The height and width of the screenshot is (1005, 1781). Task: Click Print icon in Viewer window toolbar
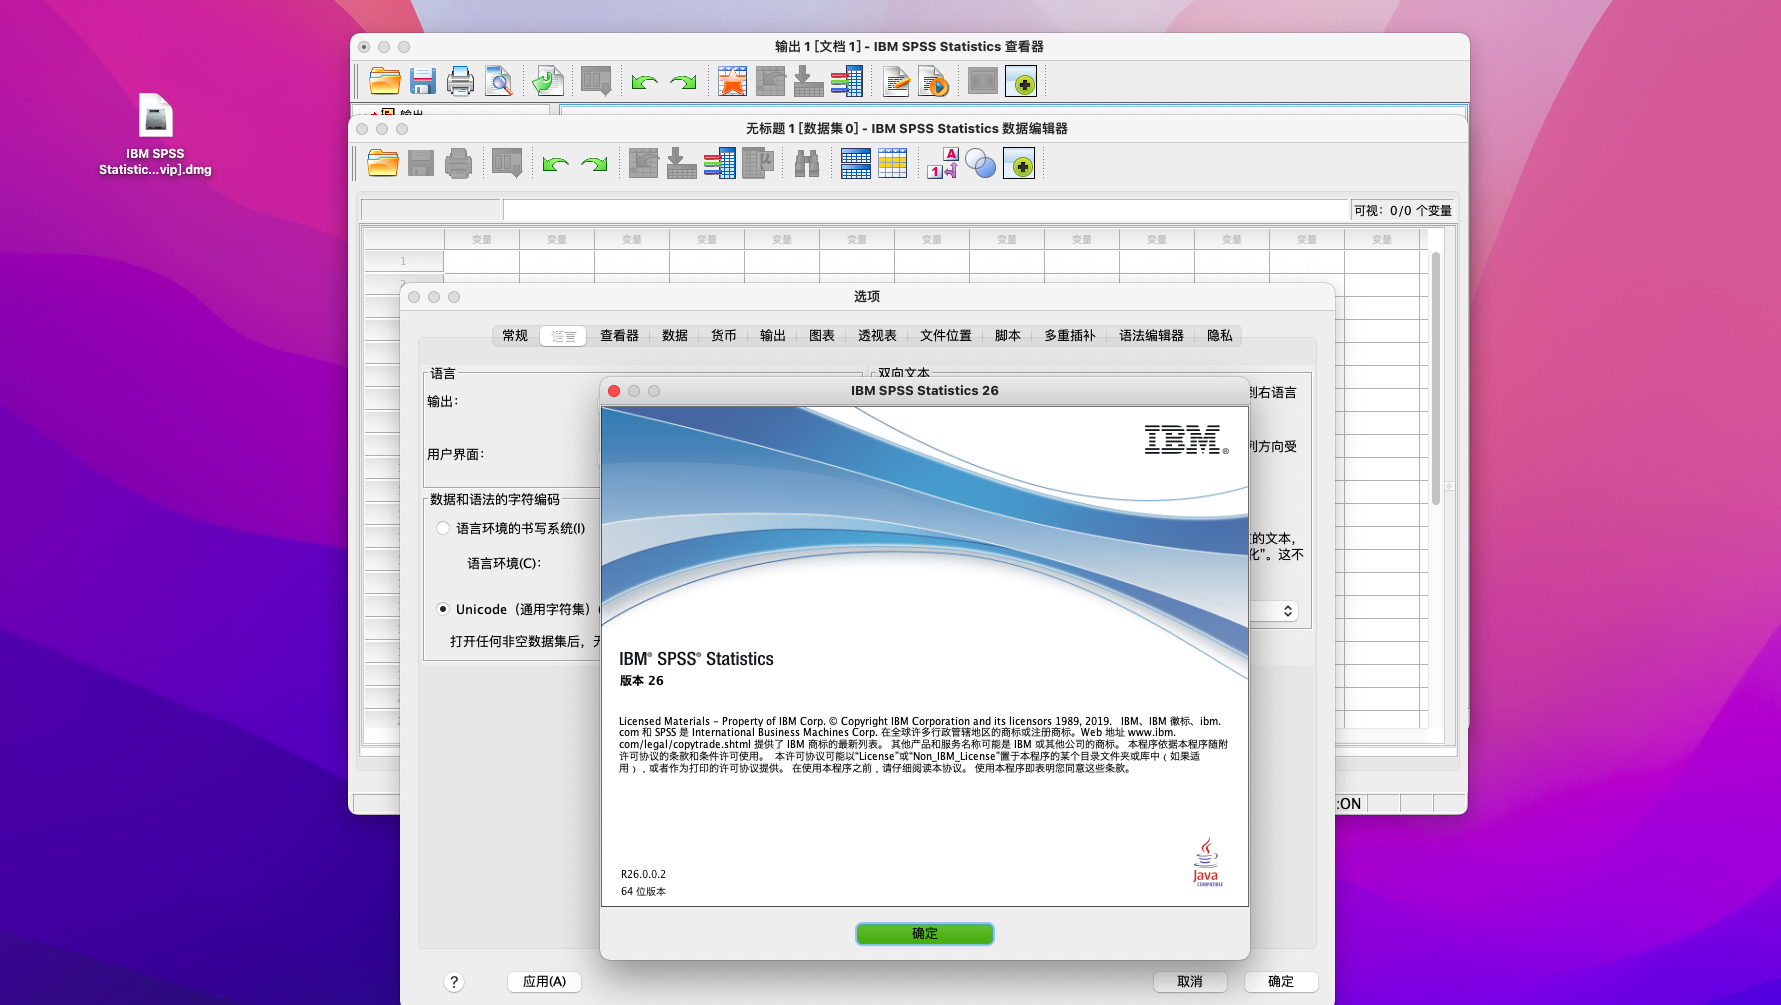(460, 81)
